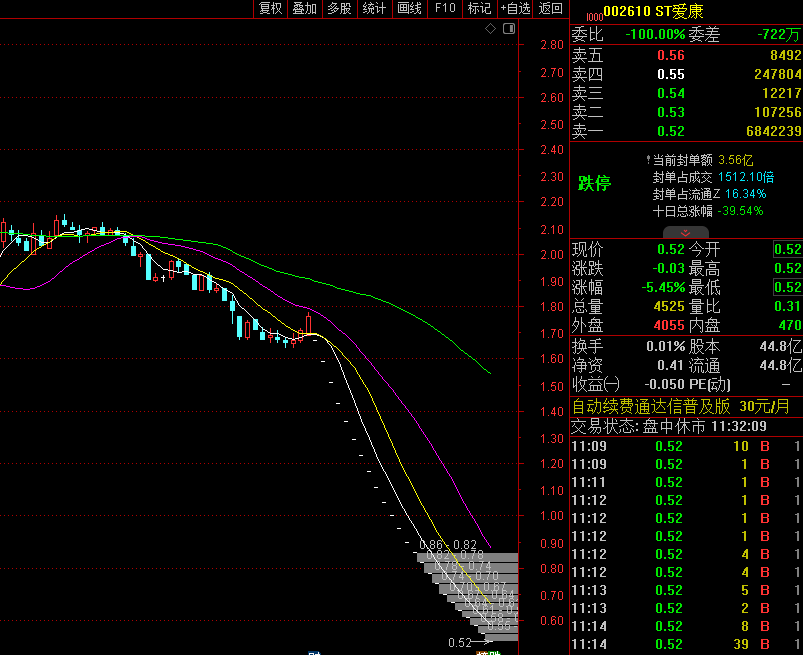Expand the red chevron under 十日总涨幅

685,233
